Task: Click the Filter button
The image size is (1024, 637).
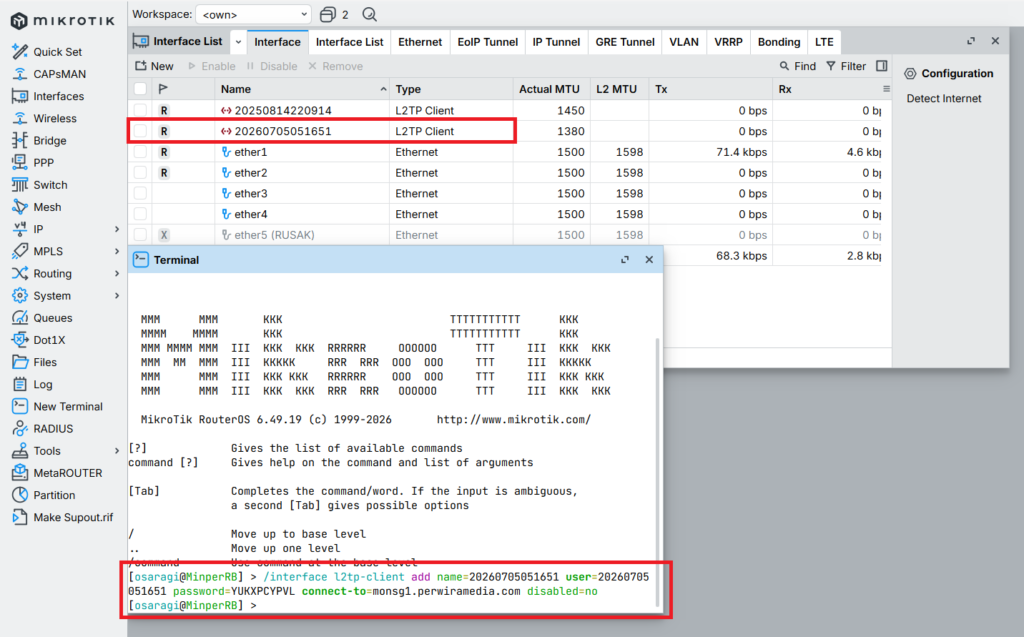Action: (846, 66)
